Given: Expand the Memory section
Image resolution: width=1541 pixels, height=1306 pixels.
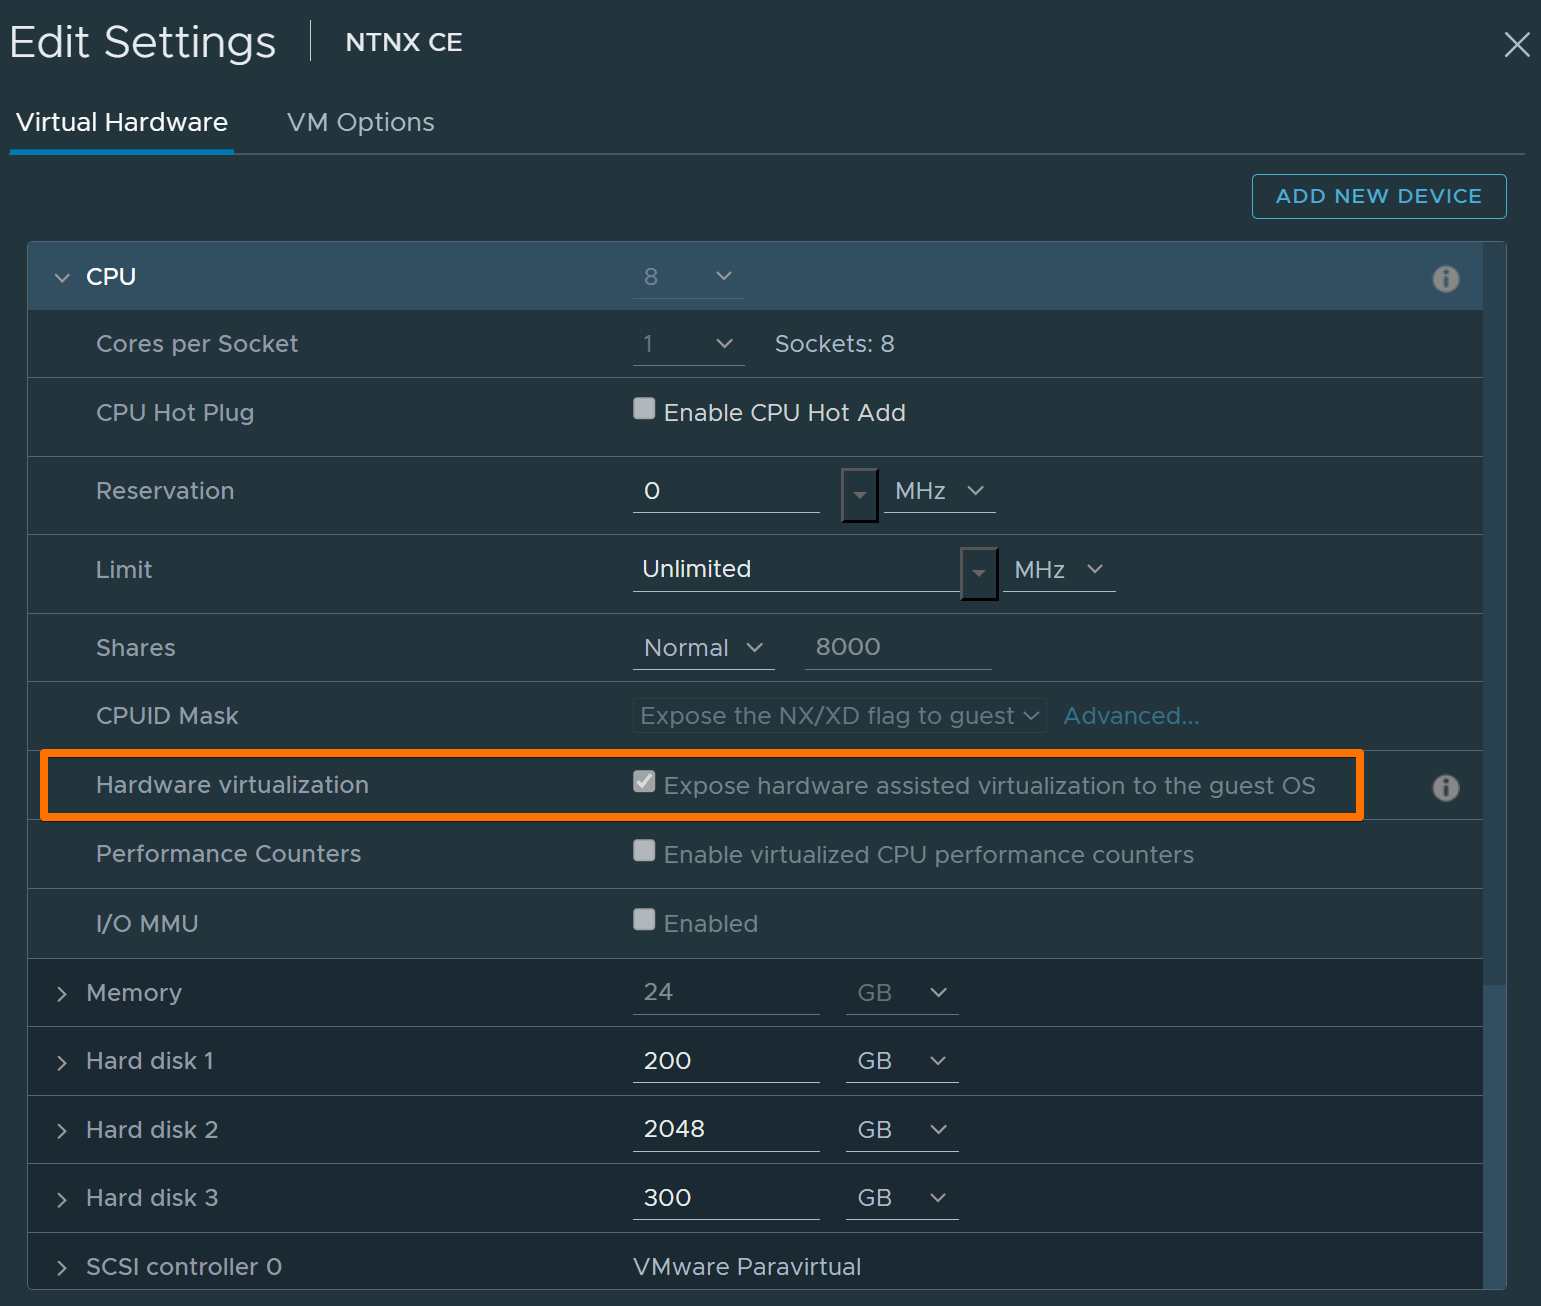Looking at the screenshot, I should [x=61, y=992].
